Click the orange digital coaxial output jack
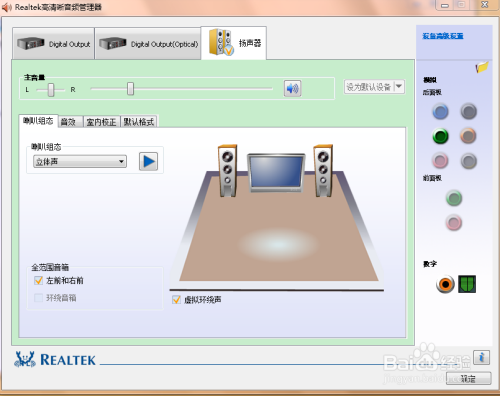This screenshot has width=500, height=396. pyautogui.click(x=445, y=284)
